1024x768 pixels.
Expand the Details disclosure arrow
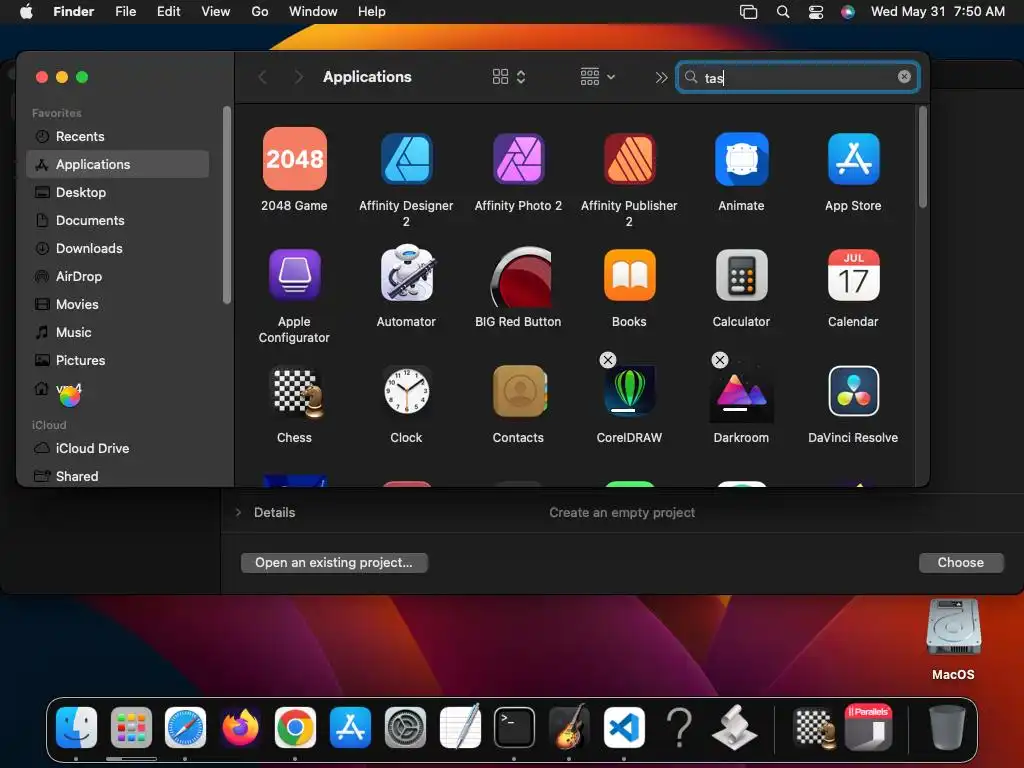(238, 513)
